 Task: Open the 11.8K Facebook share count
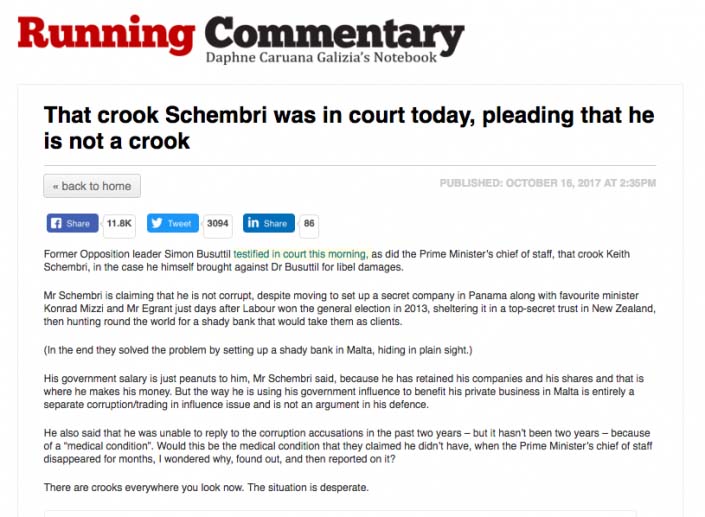[x=119, y=223]
